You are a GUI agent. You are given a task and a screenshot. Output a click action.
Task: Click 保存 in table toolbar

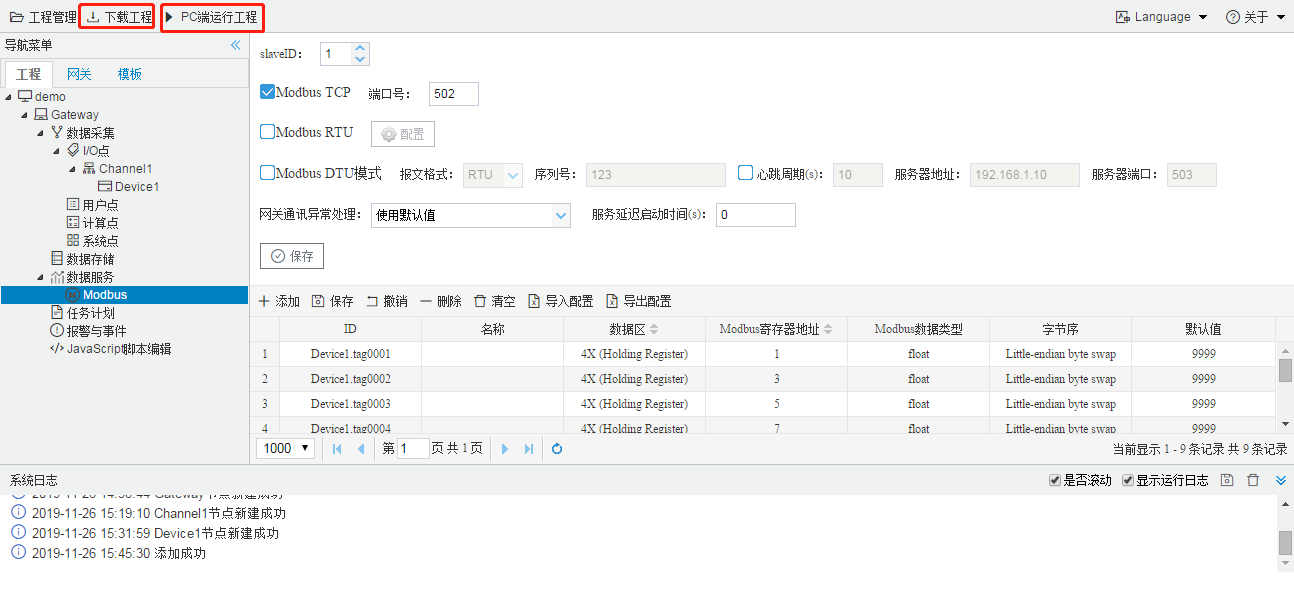coord(332,301)
